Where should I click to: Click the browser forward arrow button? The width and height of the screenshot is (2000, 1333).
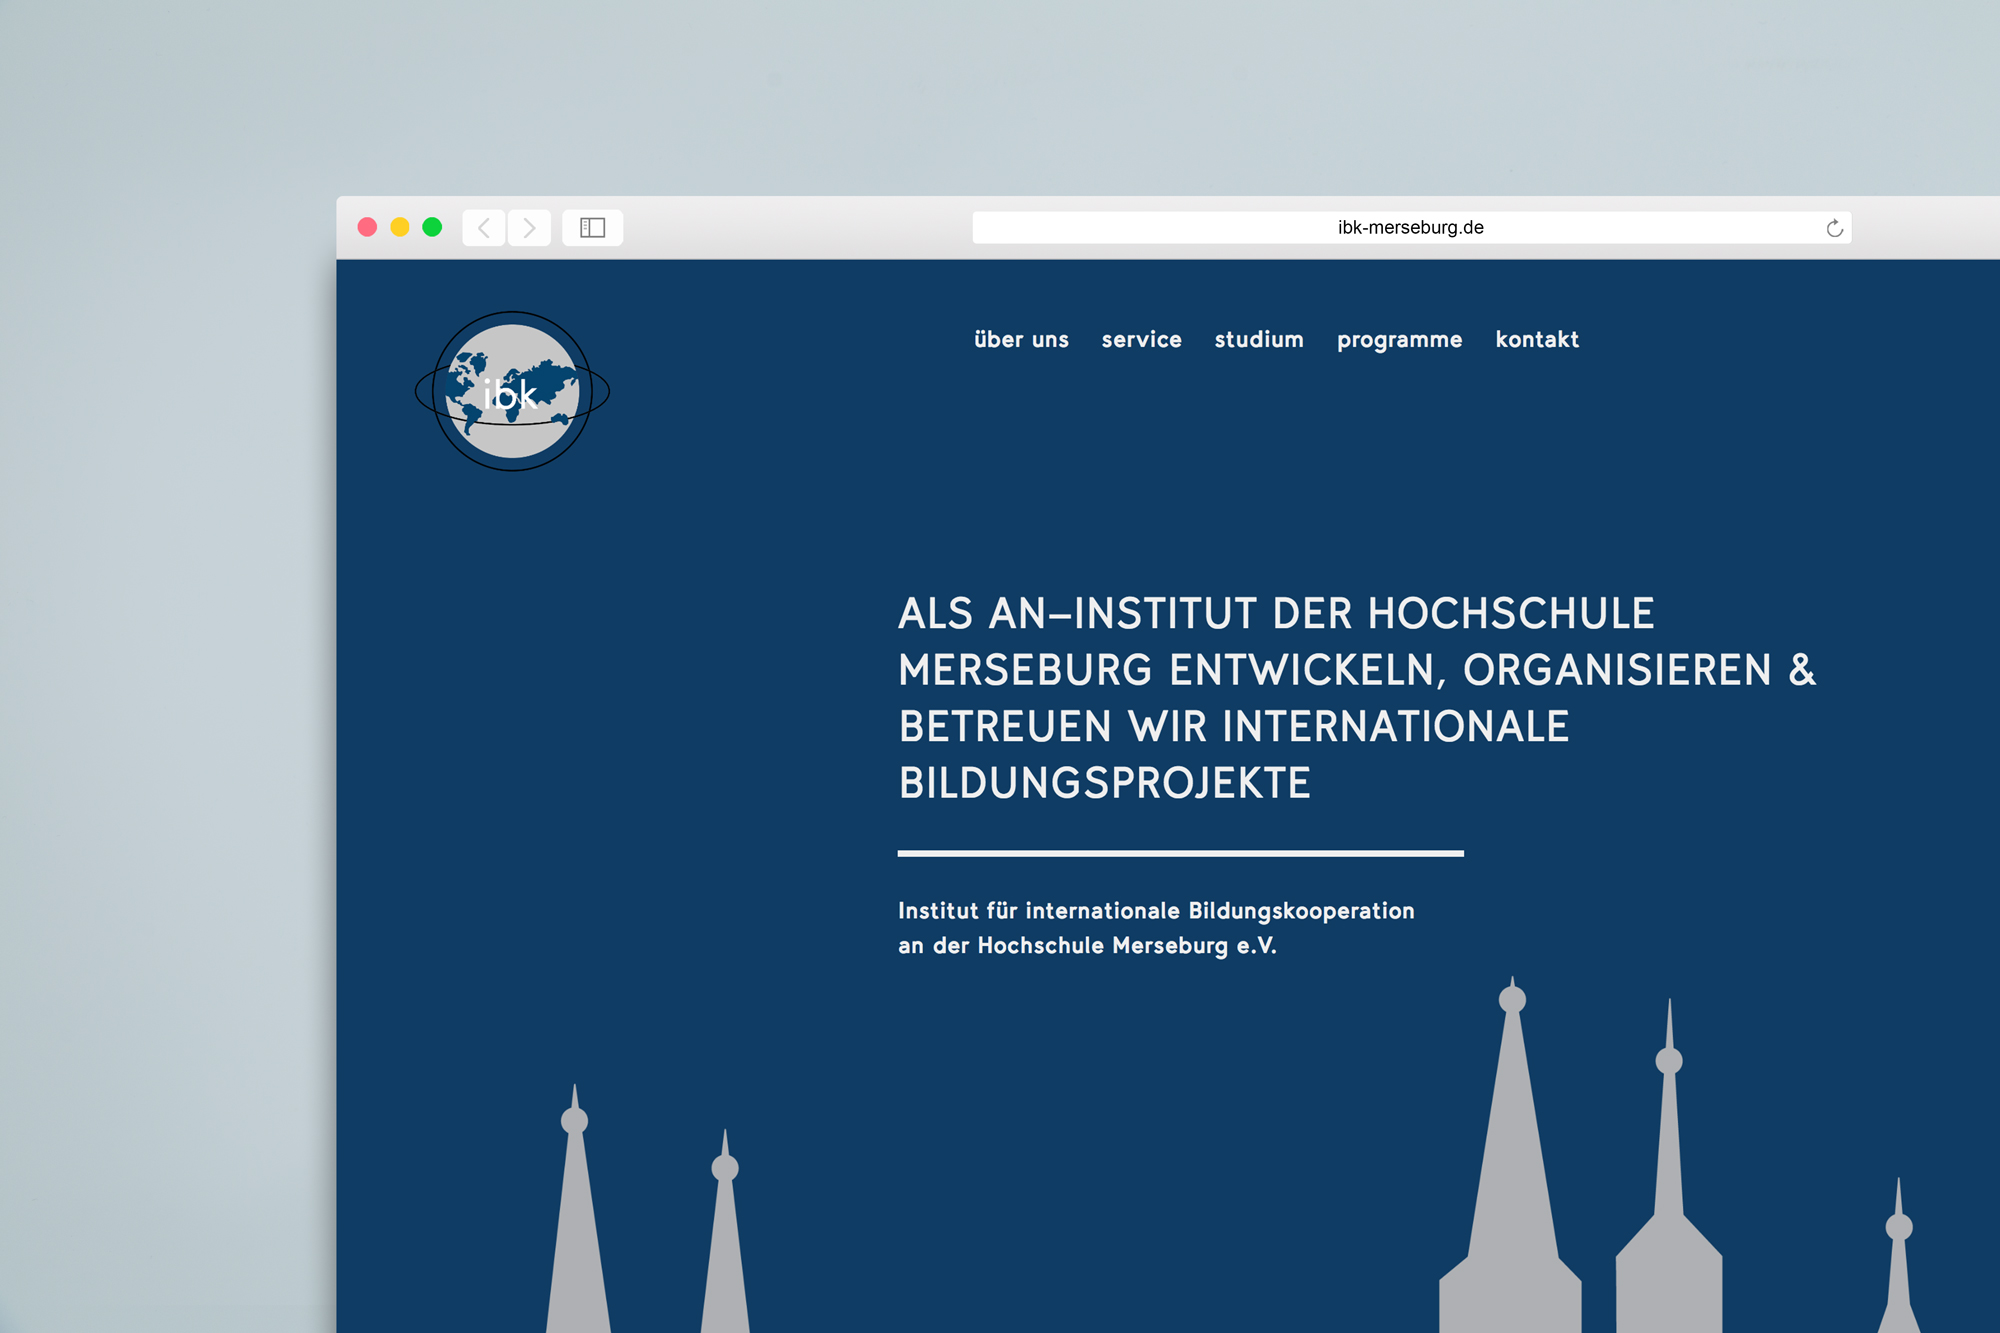[529, 228]
